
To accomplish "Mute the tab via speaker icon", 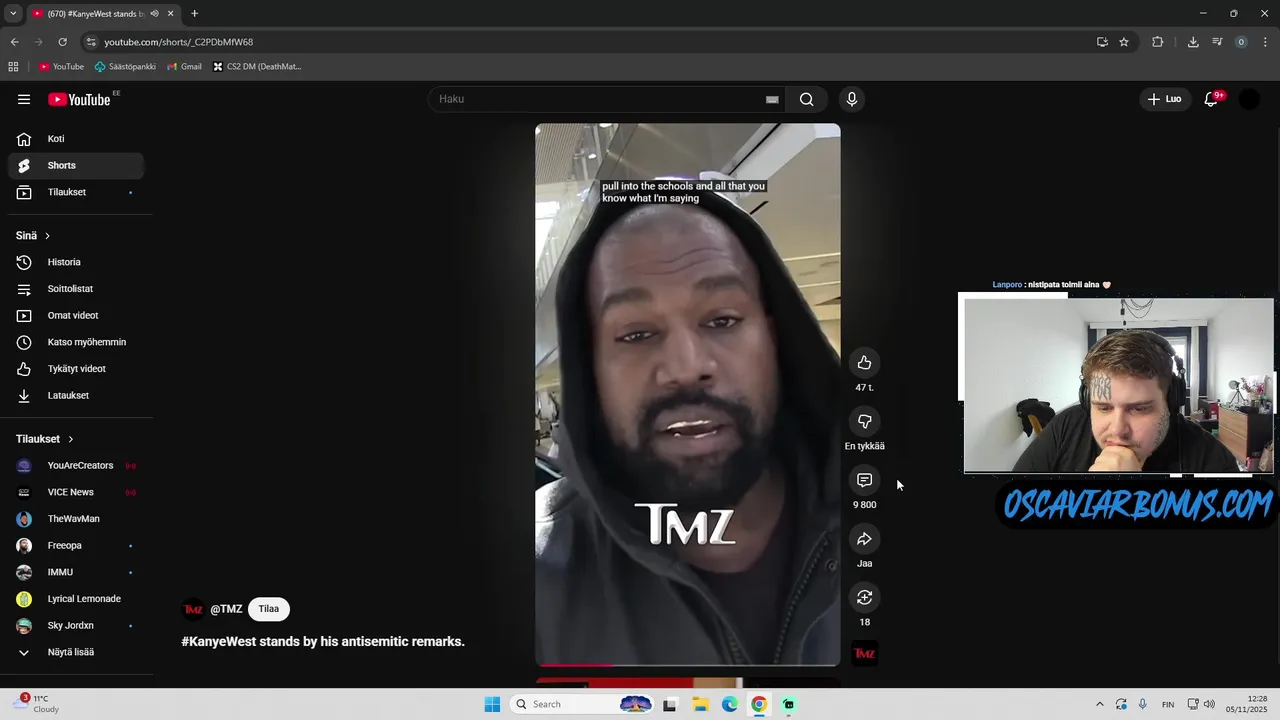I will [154, 14].
